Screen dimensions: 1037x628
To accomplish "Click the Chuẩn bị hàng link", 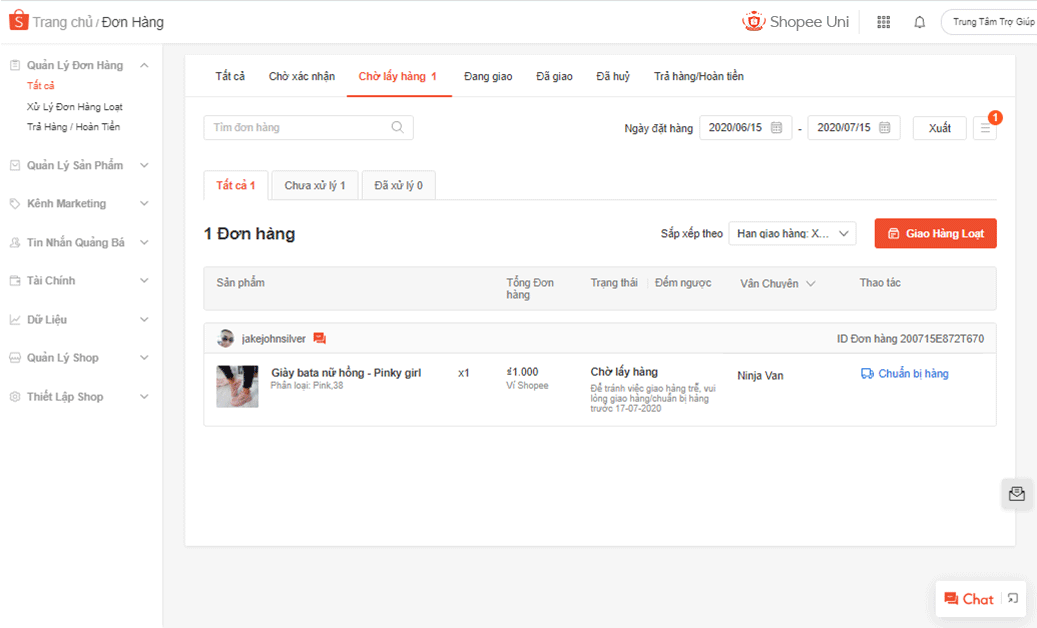I will point(904,374).
